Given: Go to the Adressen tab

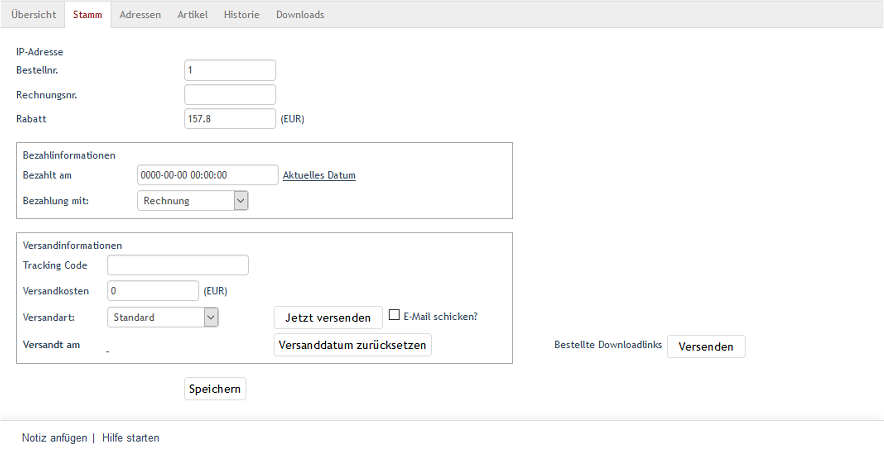Looking at the screenshot, I should tap(140, 15).
